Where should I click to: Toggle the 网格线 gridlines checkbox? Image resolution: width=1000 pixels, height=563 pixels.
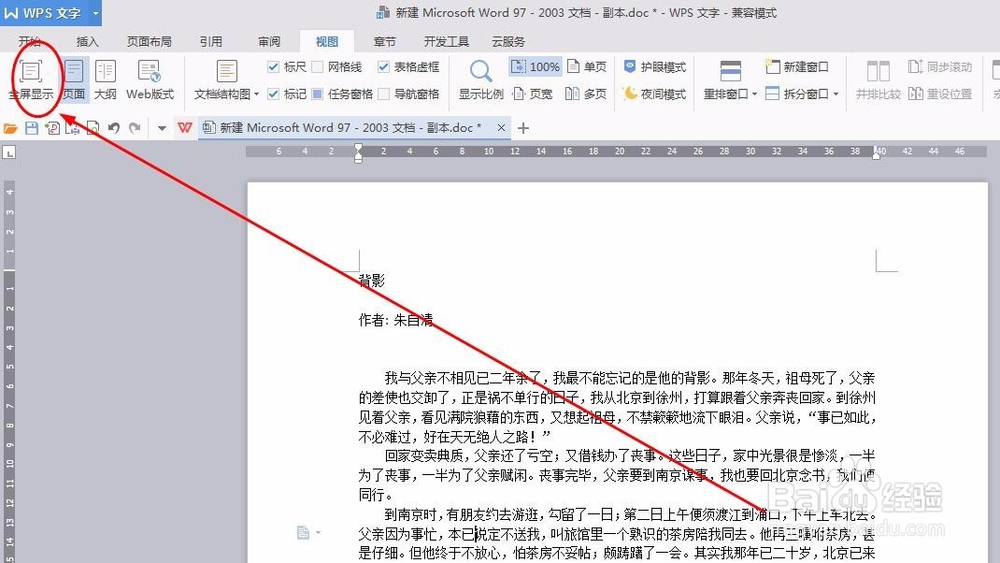click(317, 66)
